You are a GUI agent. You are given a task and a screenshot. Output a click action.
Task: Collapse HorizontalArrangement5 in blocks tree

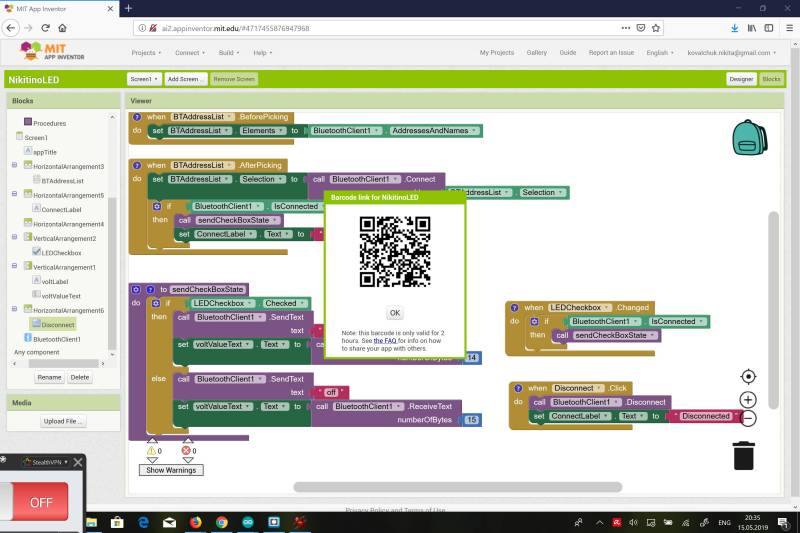point(14,194)
